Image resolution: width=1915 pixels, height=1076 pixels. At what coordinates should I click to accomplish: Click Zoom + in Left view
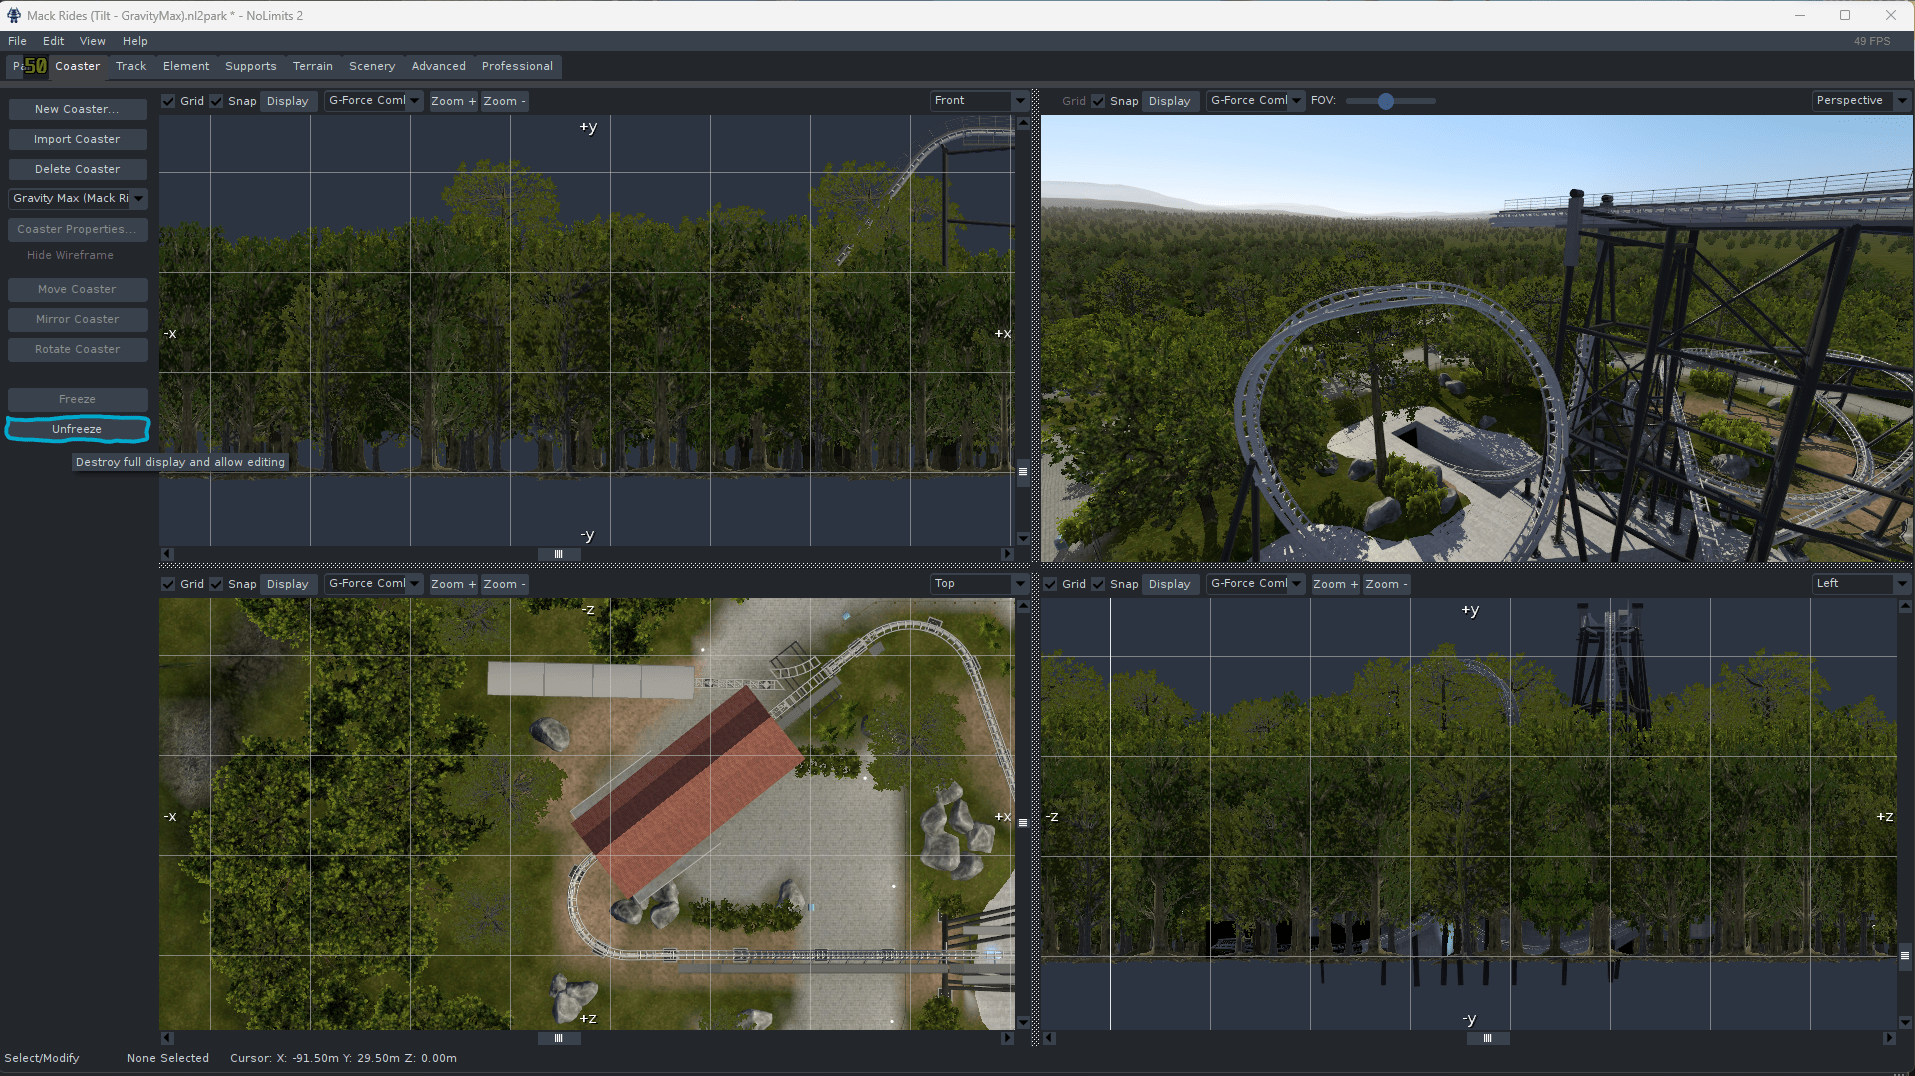[x=1336, y=584]
